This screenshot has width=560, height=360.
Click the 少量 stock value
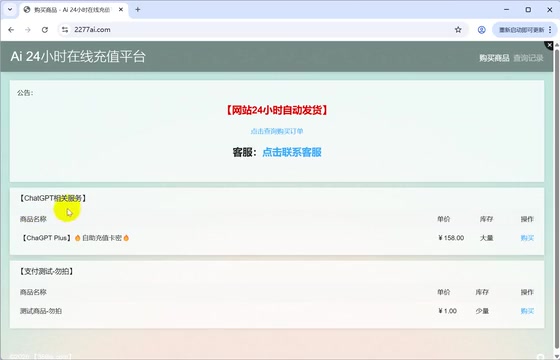[x=482, y=311]
